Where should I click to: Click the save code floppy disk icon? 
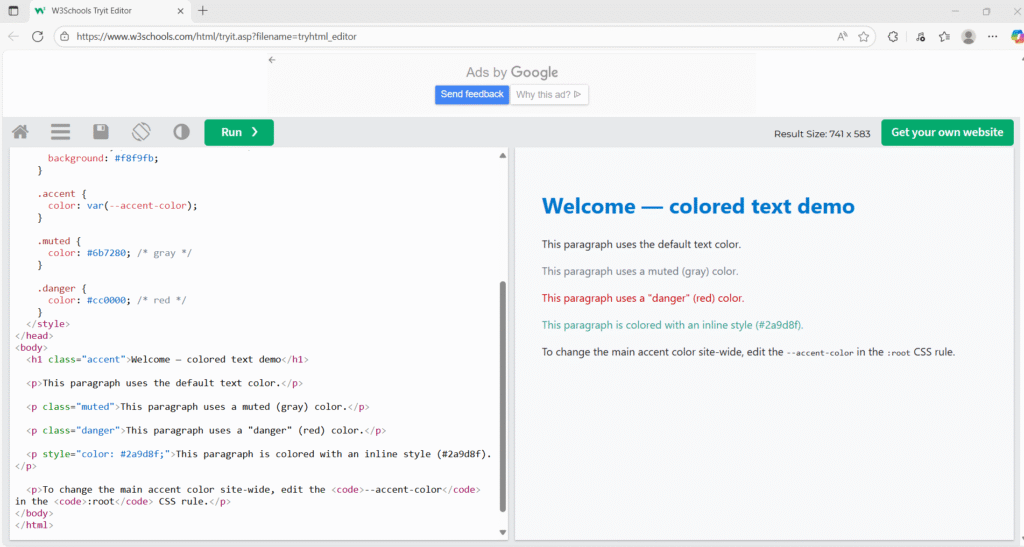click(x=100, y=132)
